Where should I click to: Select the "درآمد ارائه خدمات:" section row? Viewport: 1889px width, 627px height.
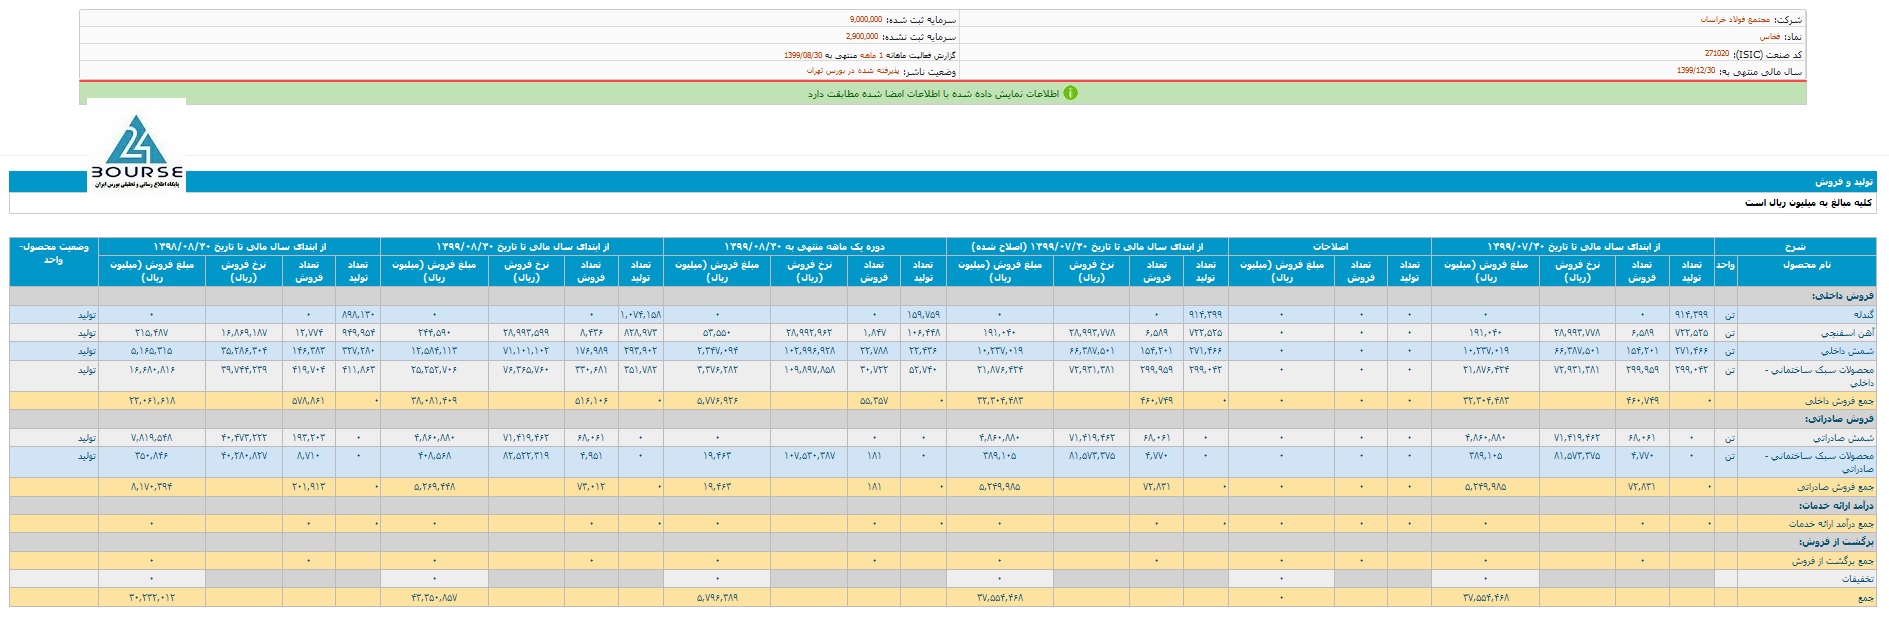[x=943, y=506]
